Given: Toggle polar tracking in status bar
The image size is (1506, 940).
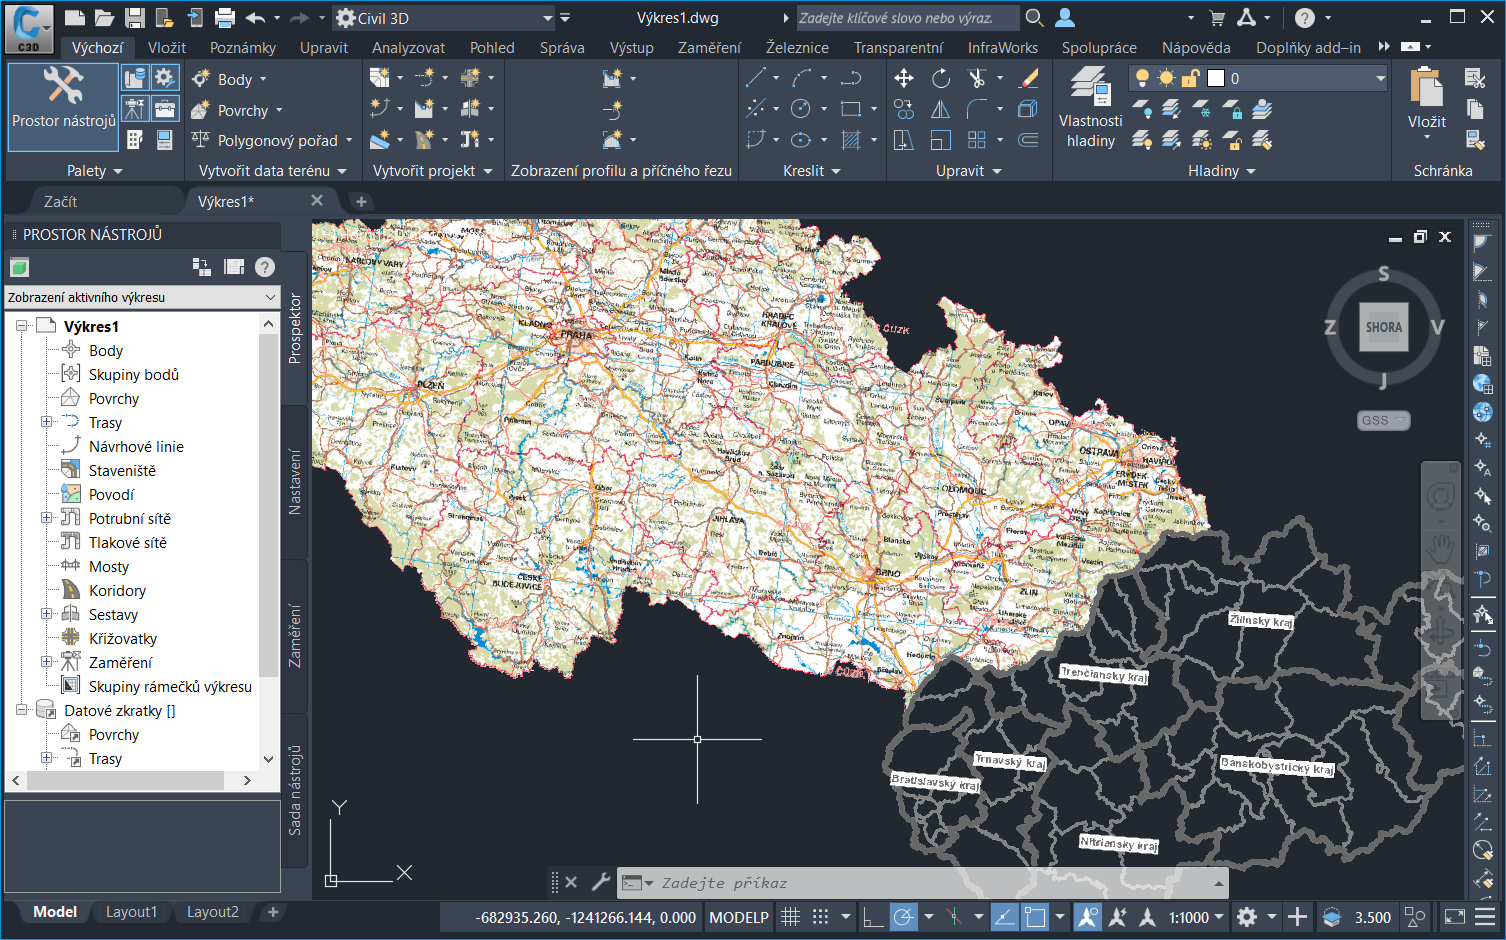Looking at the screenshot, I should [x=903, y=917].
